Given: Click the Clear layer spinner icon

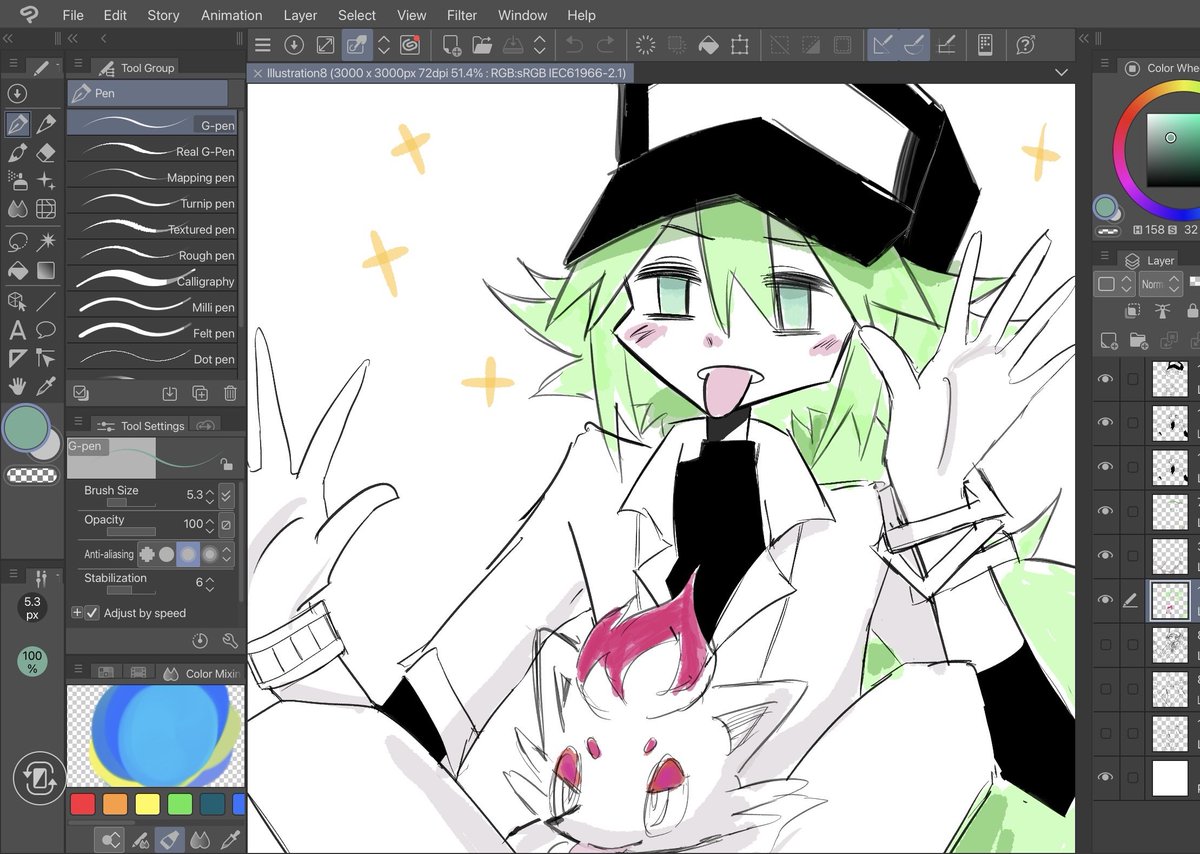Looking at the screenshot, I should pyautogui.click(x=645, y=45).
